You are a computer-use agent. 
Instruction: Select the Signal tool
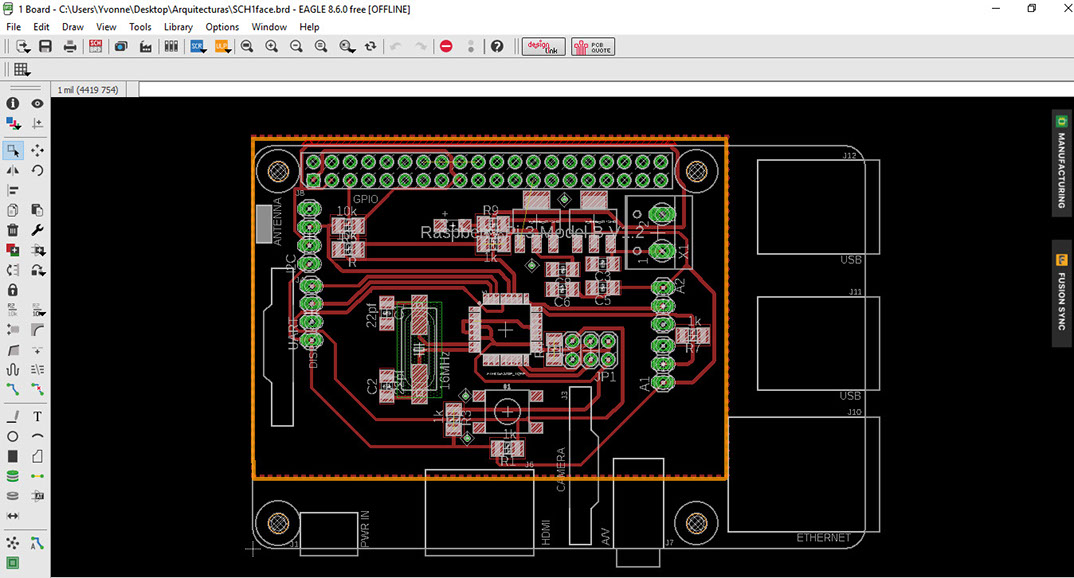point(38,476)
